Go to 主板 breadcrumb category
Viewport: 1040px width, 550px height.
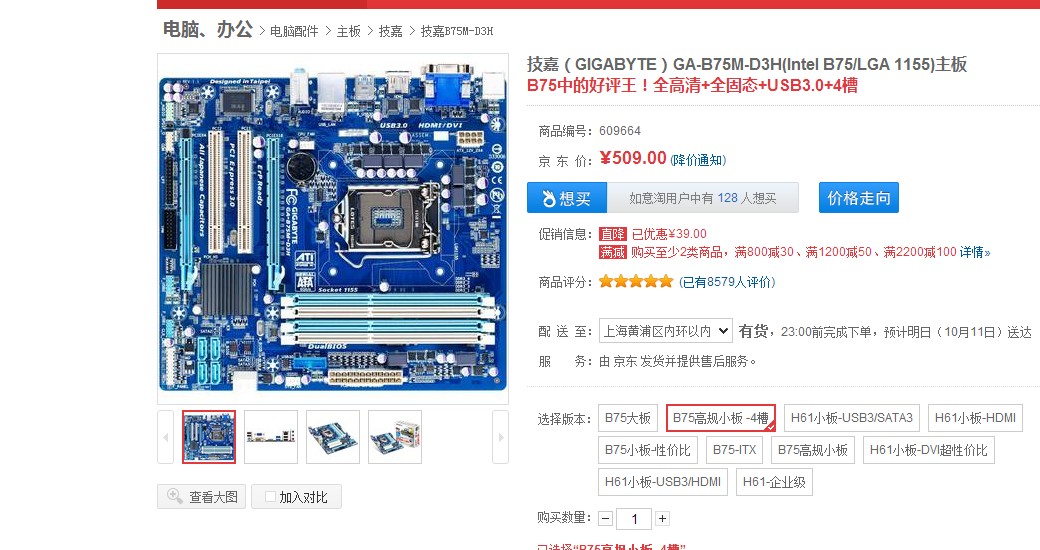348,31
